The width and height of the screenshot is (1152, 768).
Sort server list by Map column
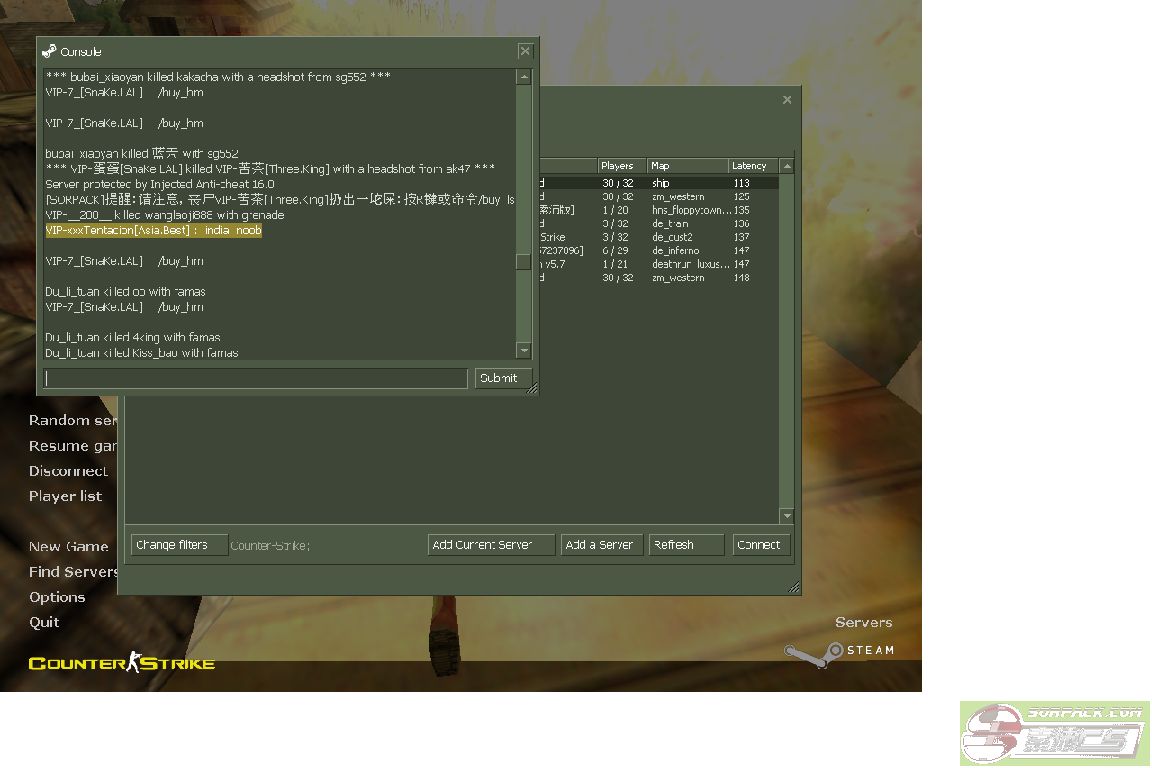(x=686, y=166)
